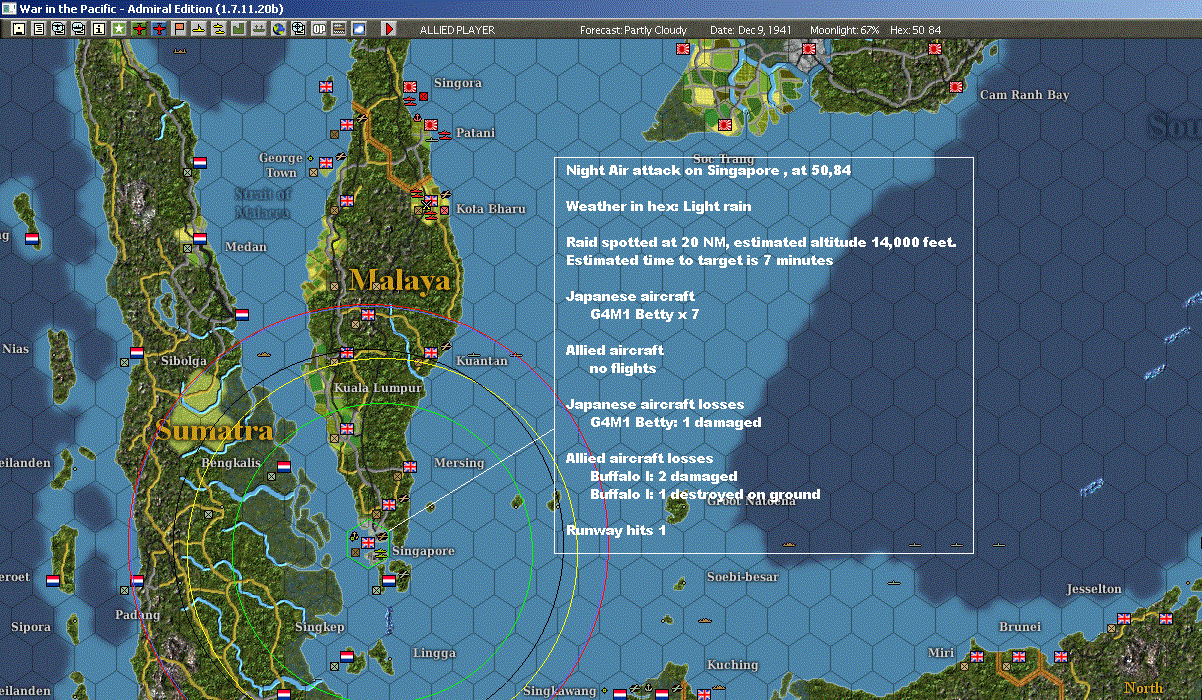Image resolution: width=1202 pixels, height=700 pixels.
Task: Select Japanese flag at Cam Ranh Bay
Action: [955, 86]
